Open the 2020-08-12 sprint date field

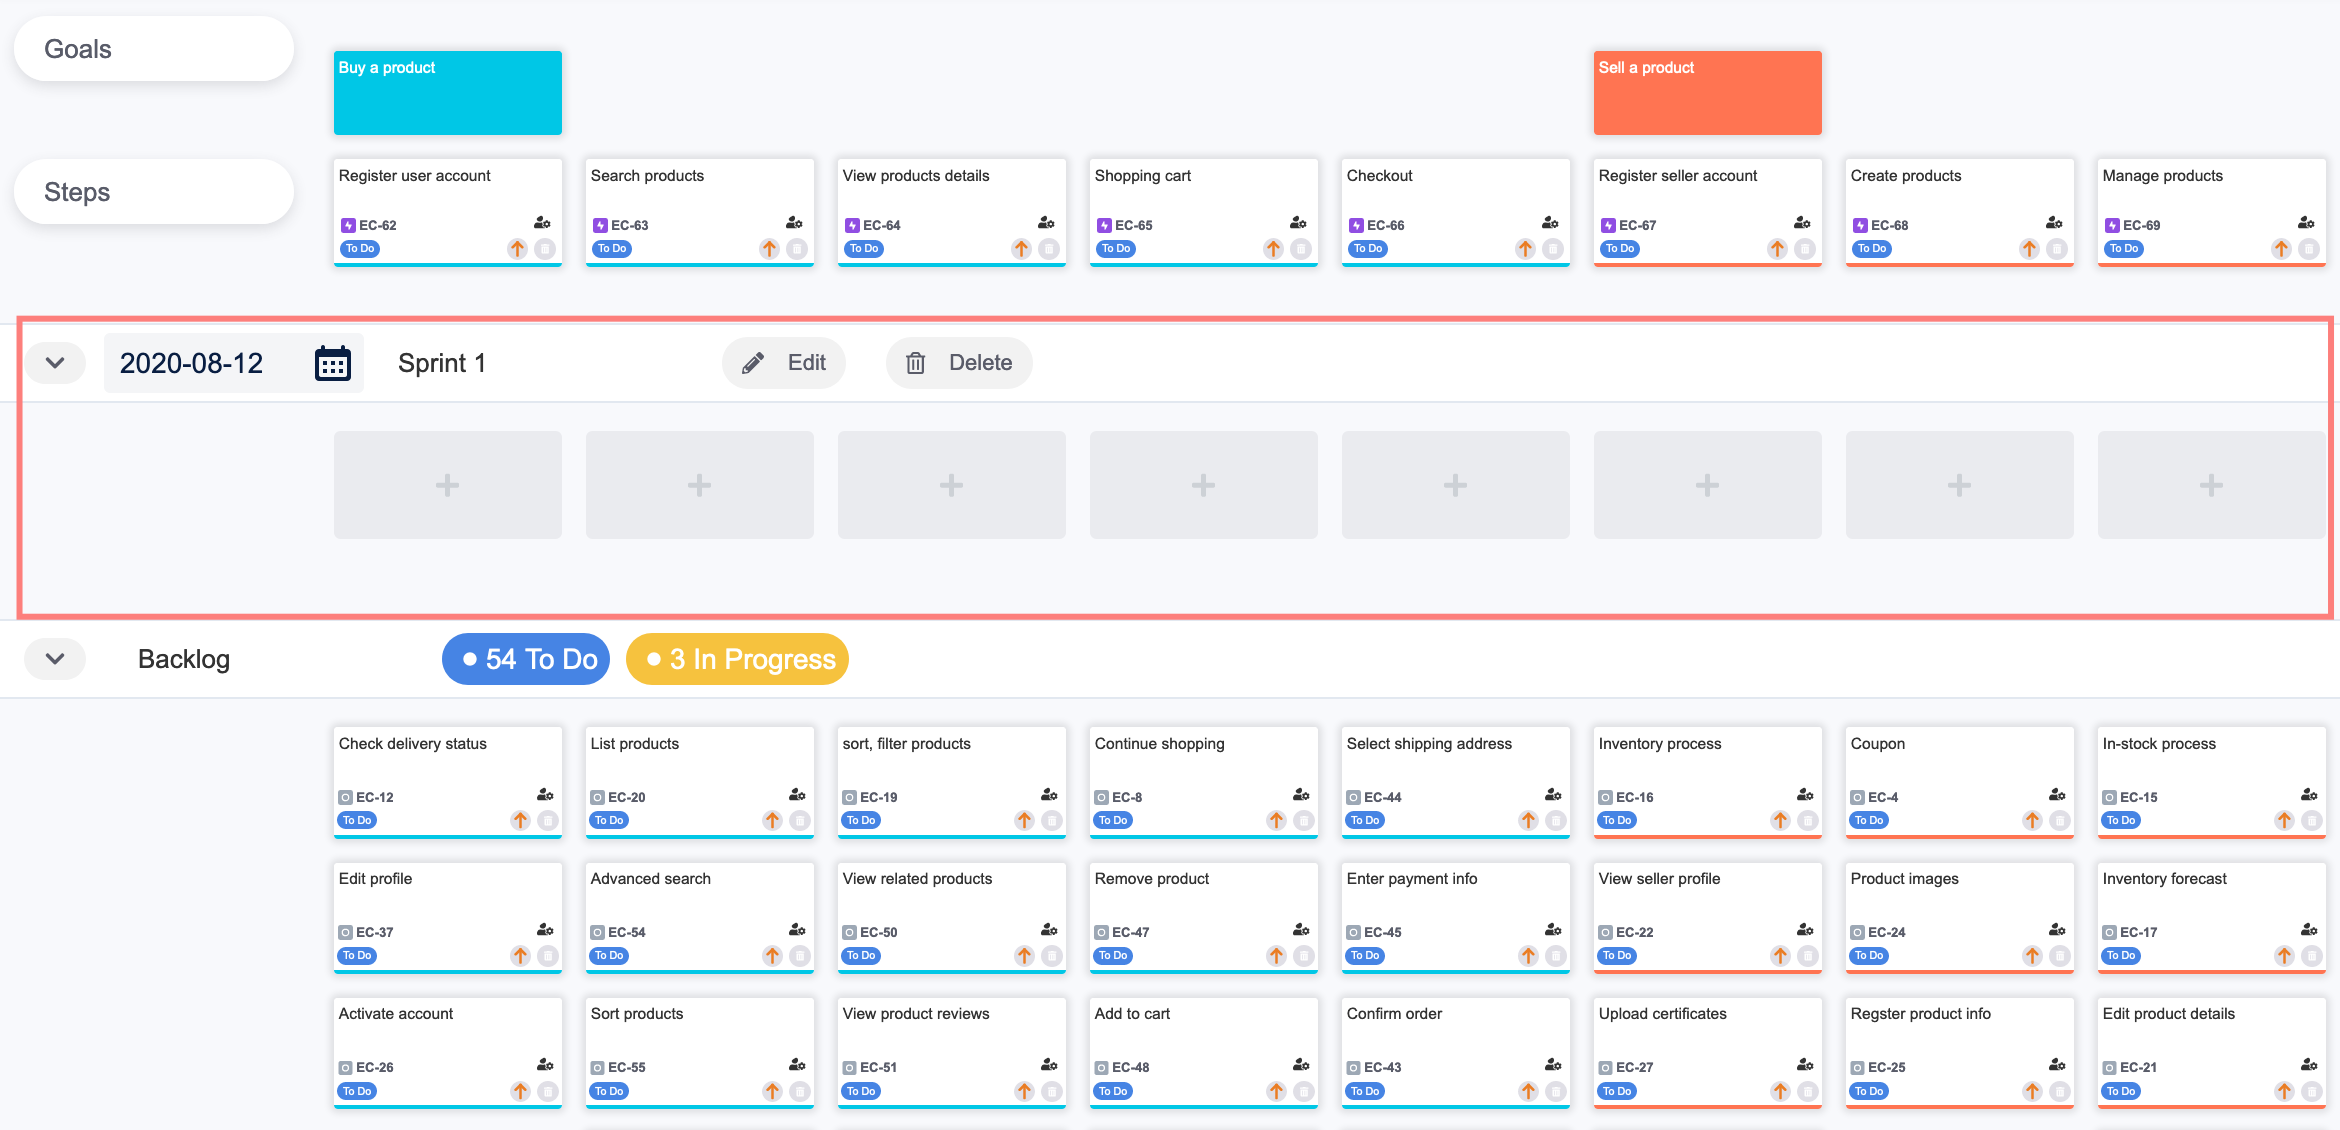point(192,363)
